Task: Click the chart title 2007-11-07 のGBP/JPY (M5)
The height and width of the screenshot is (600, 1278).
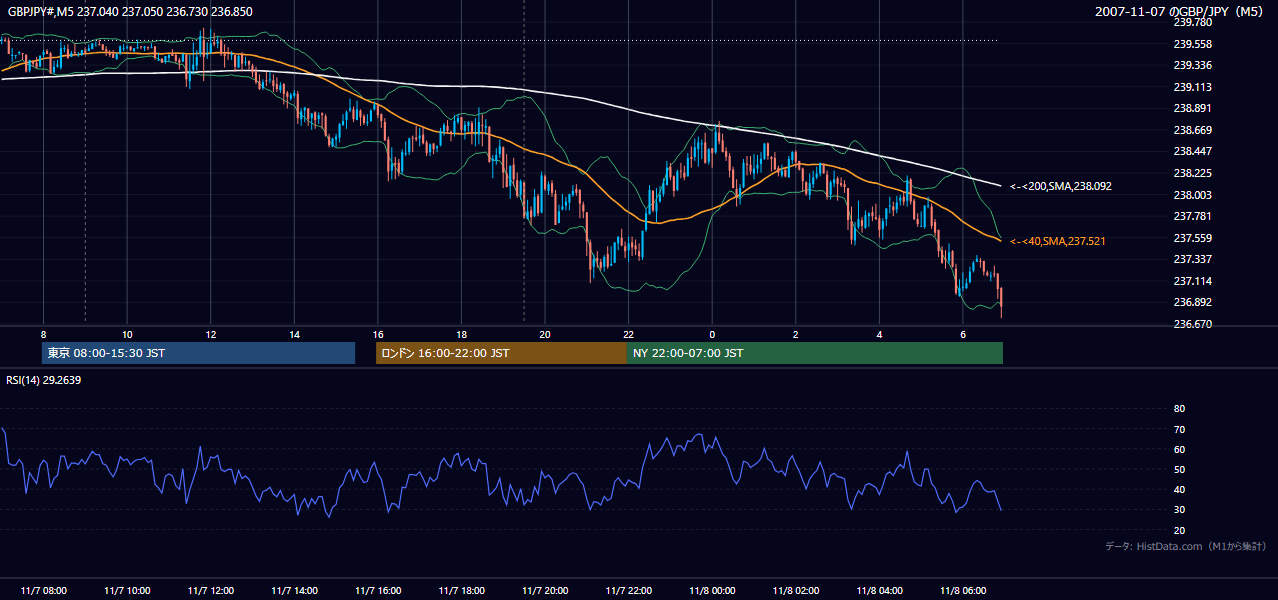Action: (x=1181, y=12)
